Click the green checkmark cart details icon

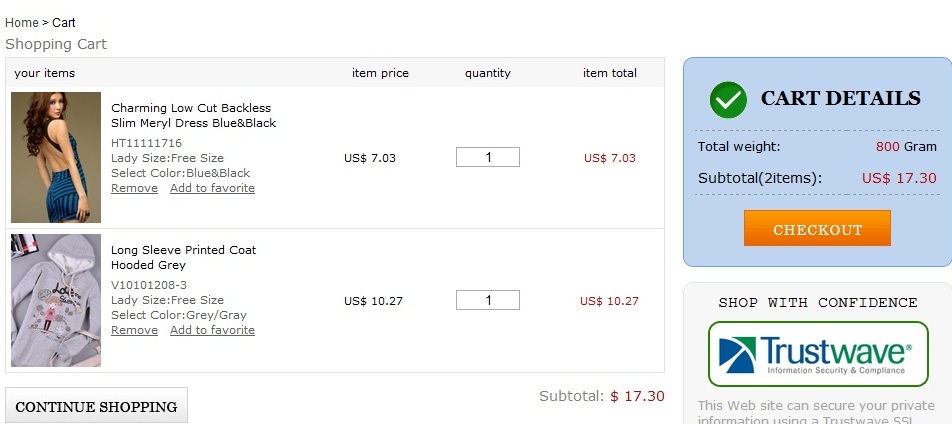(728, 100)
